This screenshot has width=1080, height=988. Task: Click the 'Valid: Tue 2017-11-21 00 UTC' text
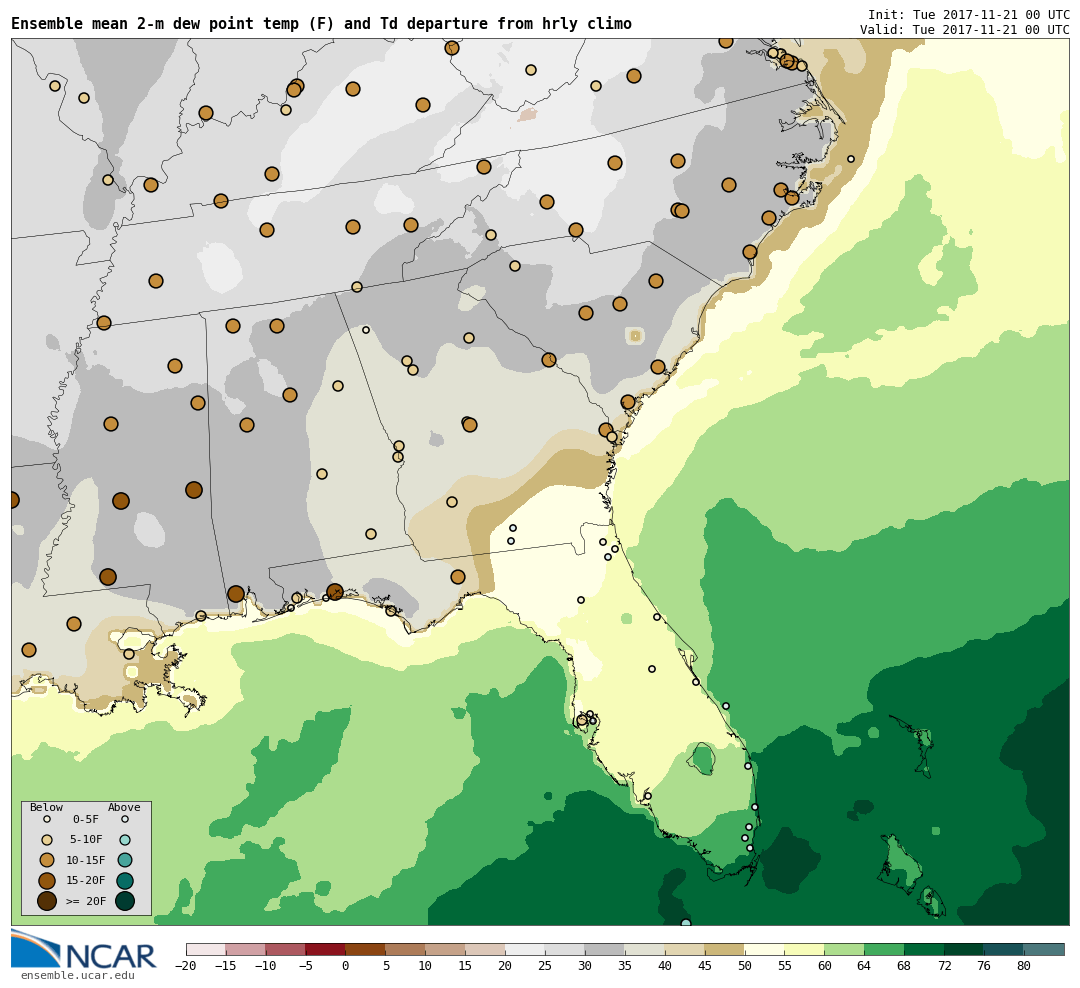tap(964, 30)
